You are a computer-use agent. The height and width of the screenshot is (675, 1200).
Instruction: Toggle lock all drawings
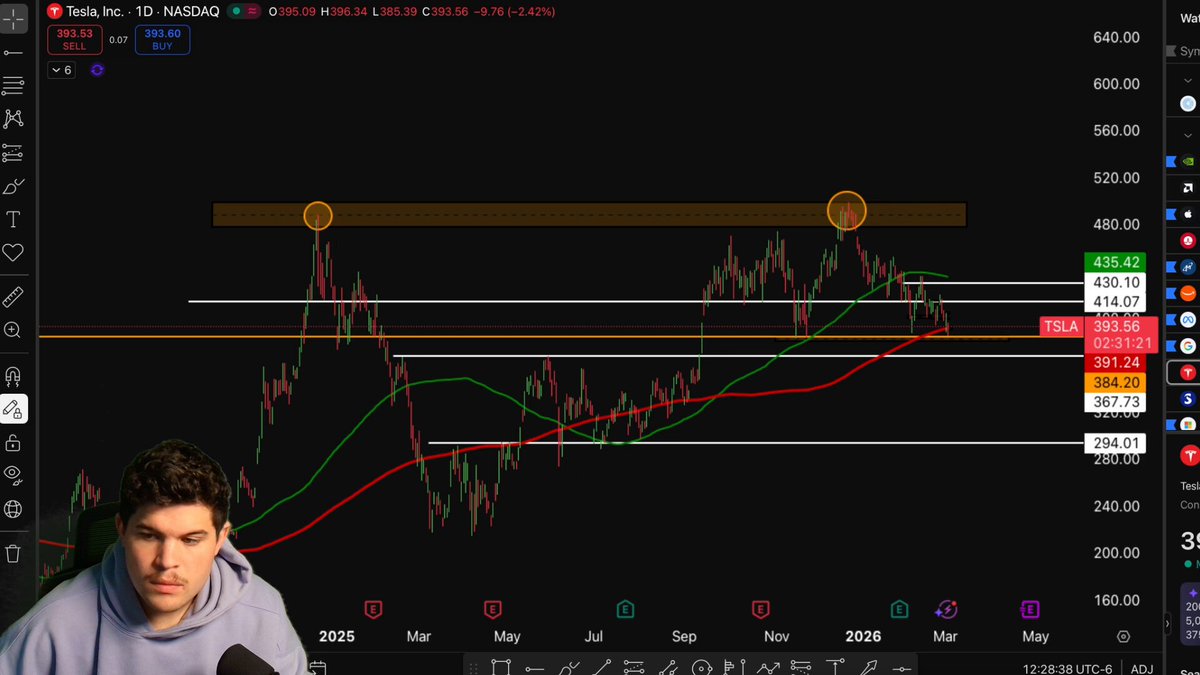click(13, 442)
